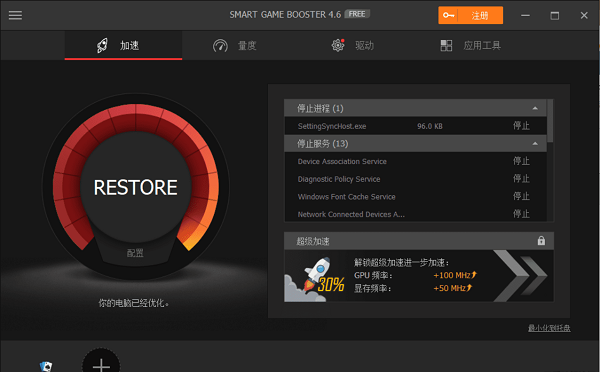This screenshot has height=372, width=600.
Task: Click the lock icon on 超级加速
Action: click(x=541, y=241)
